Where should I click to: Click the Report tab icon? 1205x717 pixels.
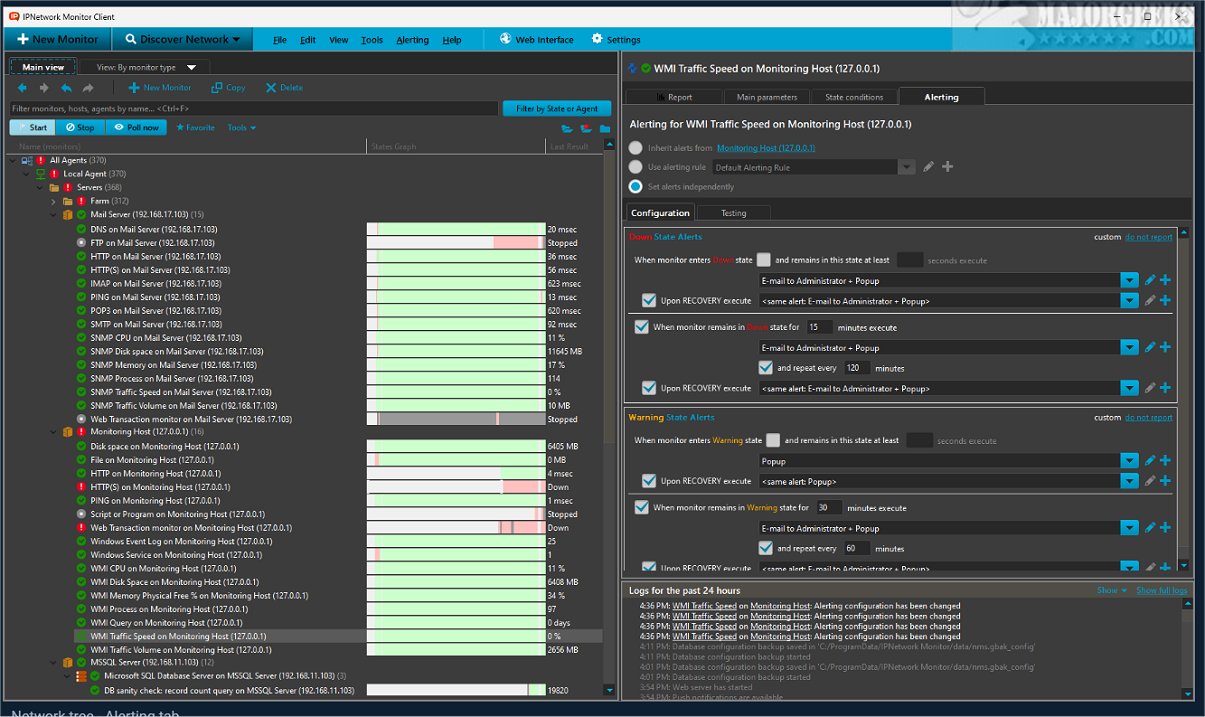(660, 97)
